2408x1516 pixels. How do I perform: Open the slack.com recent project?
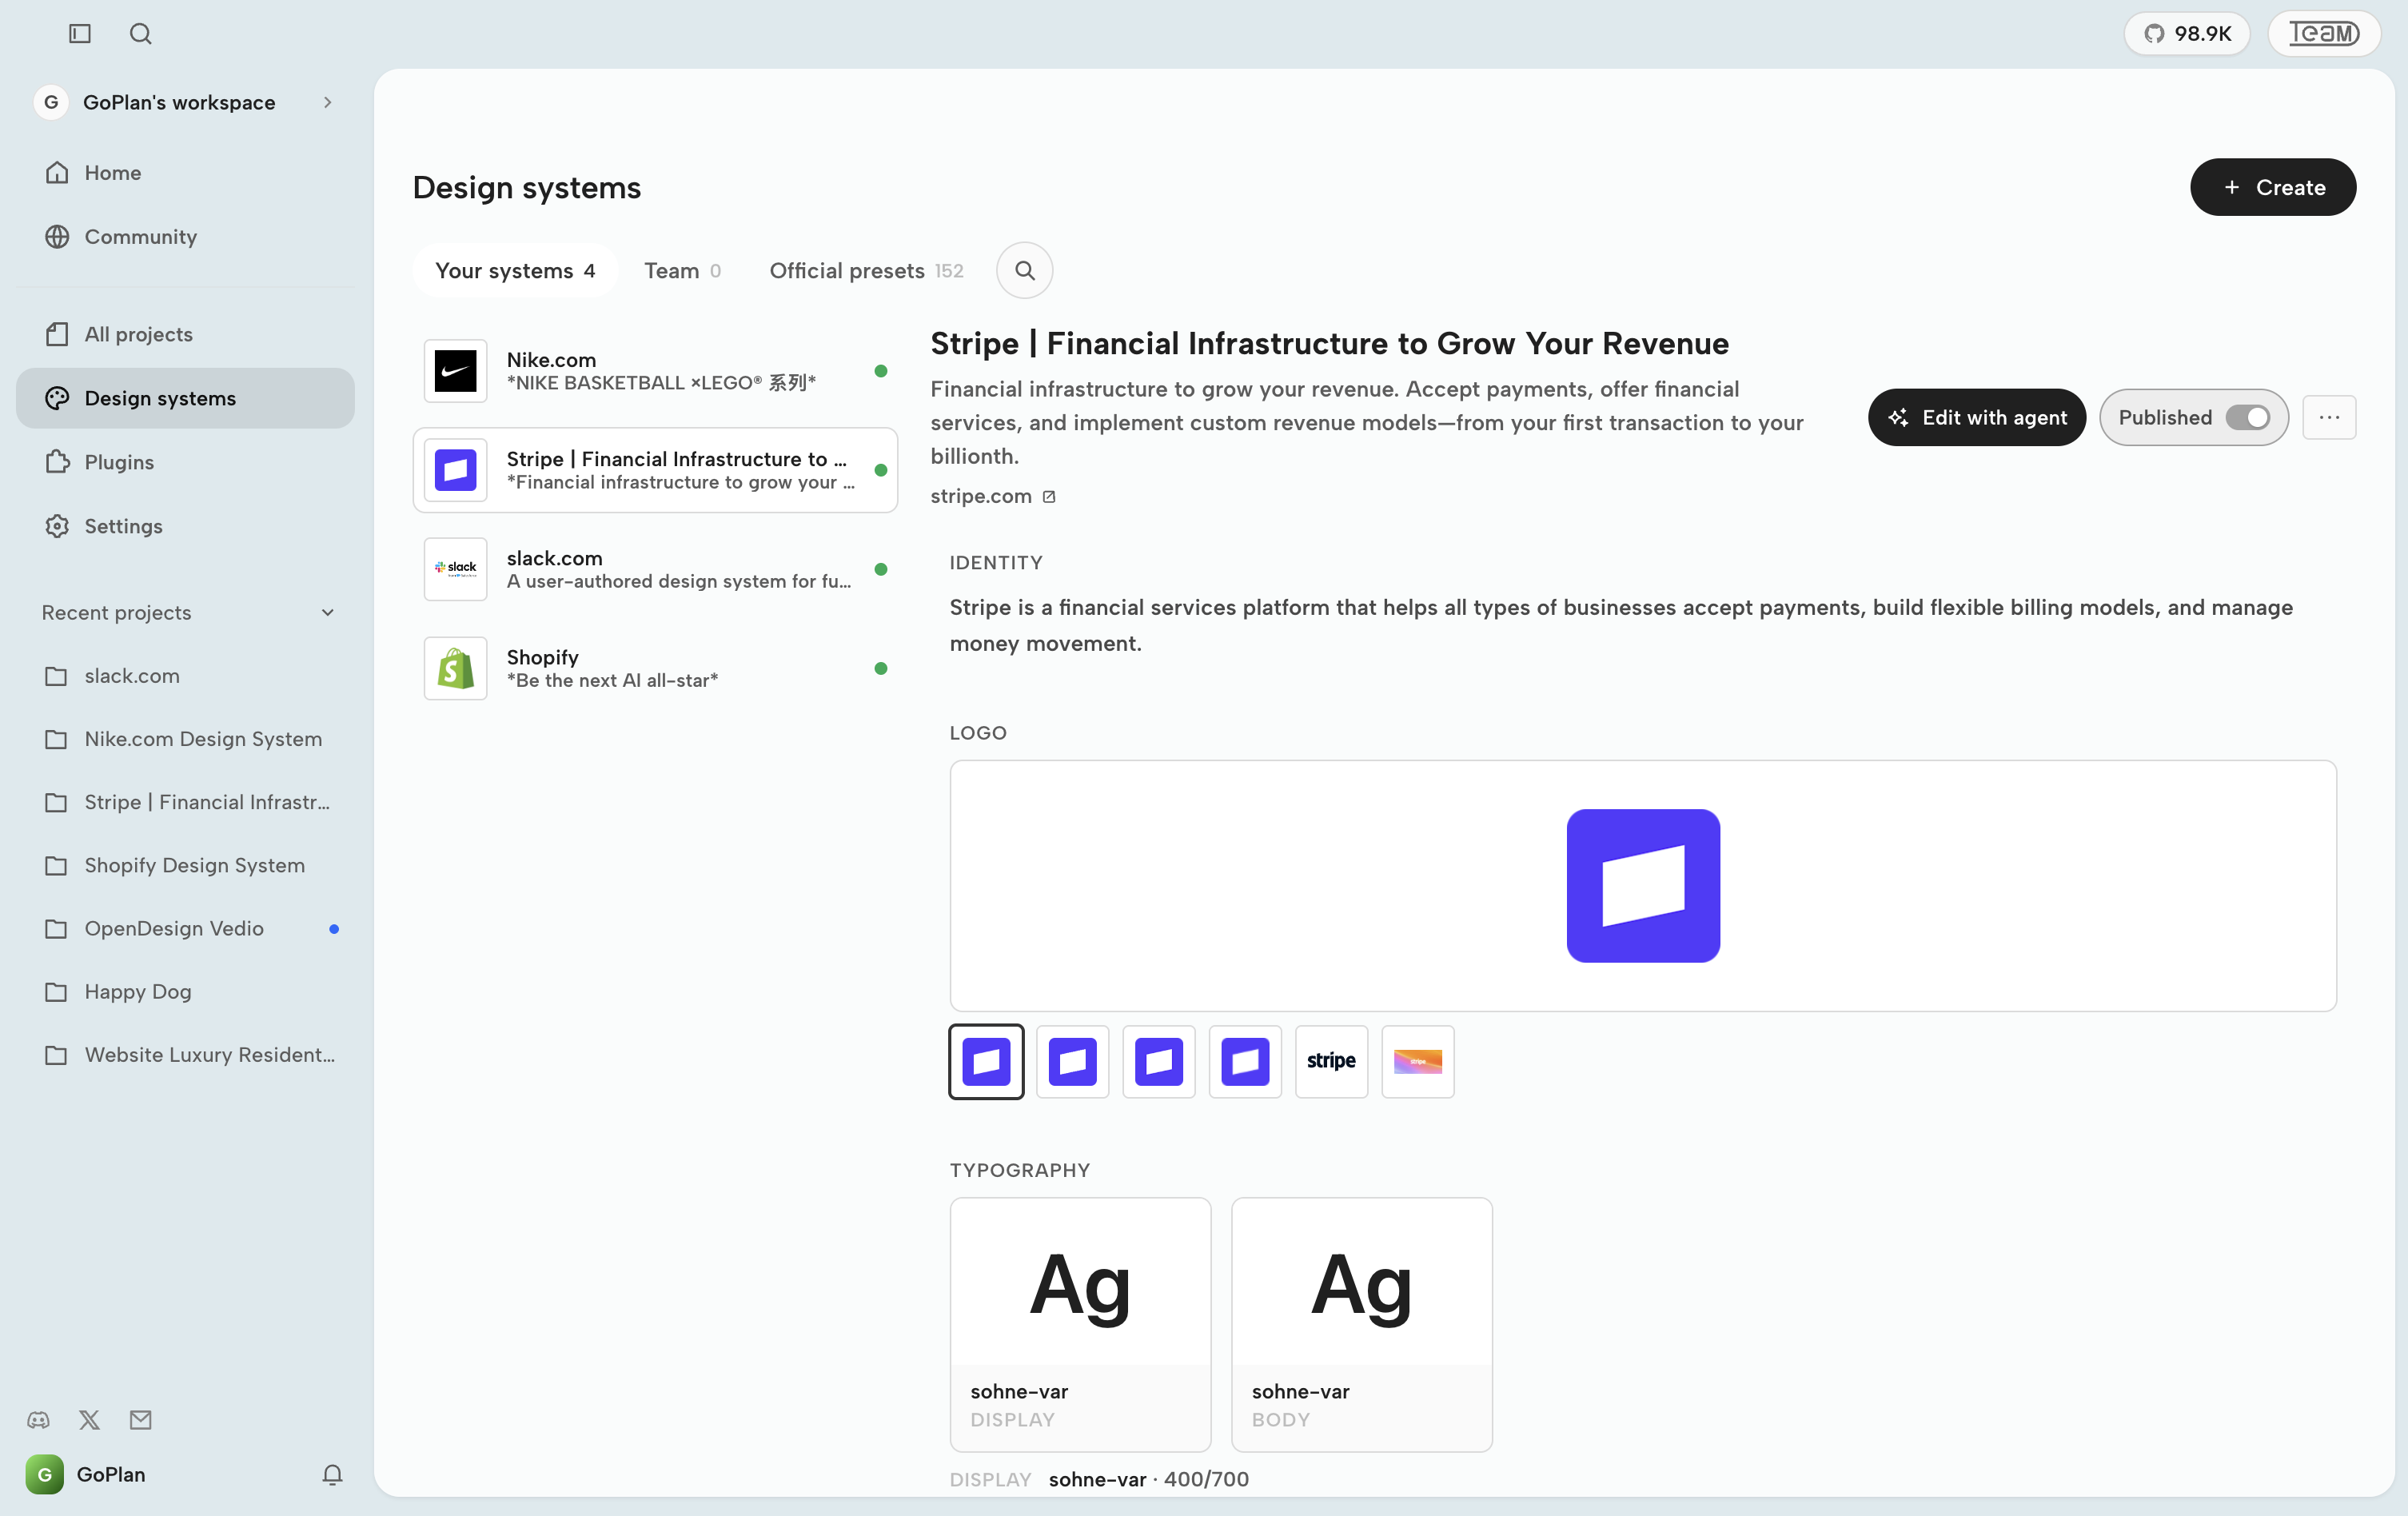[185, 676]
